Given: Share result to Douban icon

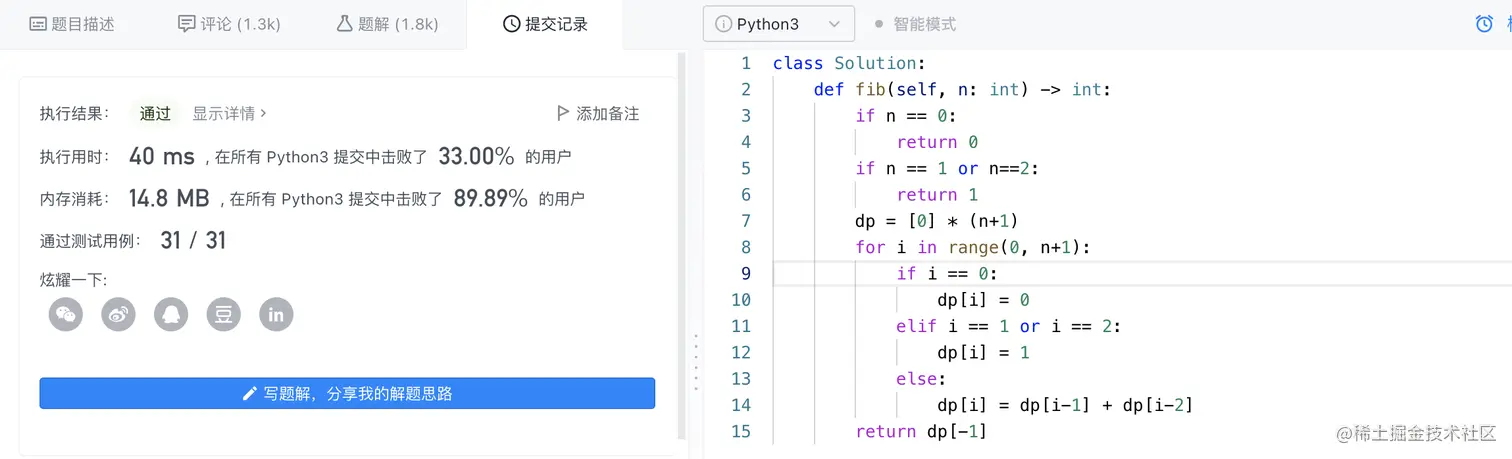Looking at the screenshot, I should point(224,314).
